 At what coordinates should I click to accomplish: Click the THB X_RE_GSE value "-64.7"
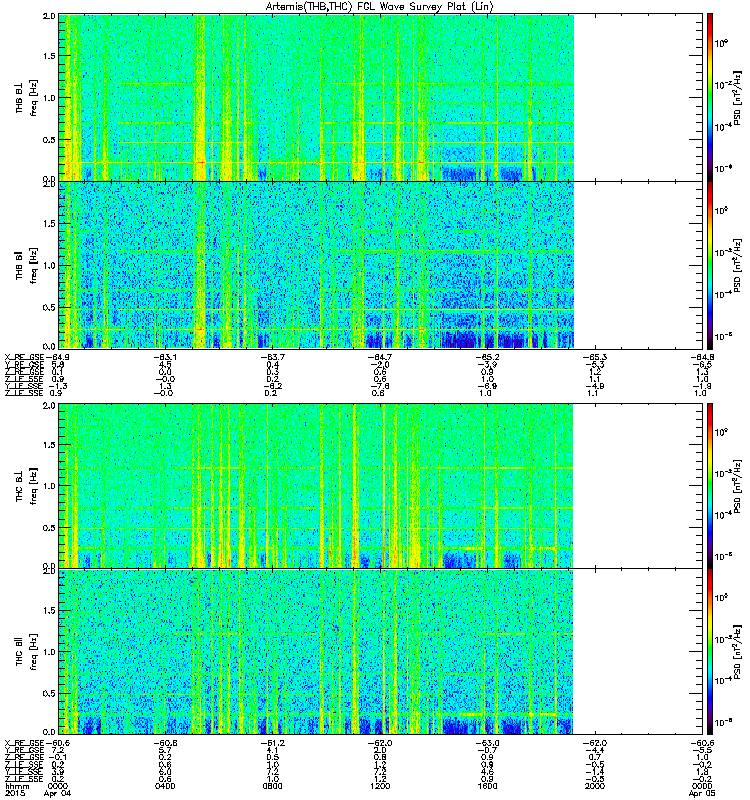tap(380, 357)
